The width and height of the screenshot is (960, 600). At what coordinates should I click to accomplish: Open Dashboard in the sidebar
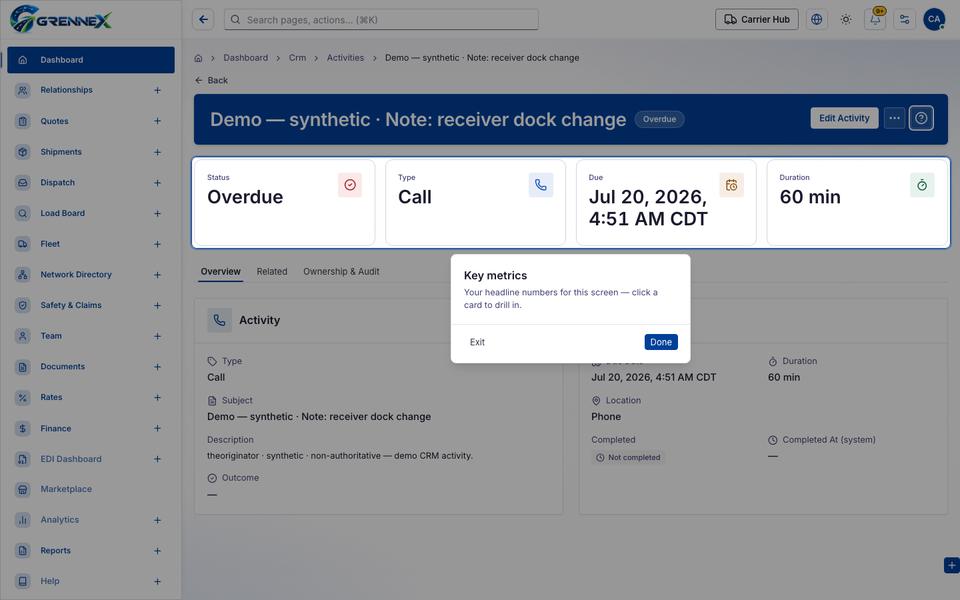point(91,60)
